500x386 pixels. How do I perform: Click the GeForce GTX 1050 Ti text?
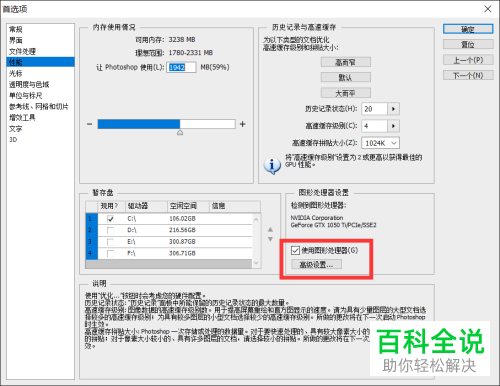[333, 225]
